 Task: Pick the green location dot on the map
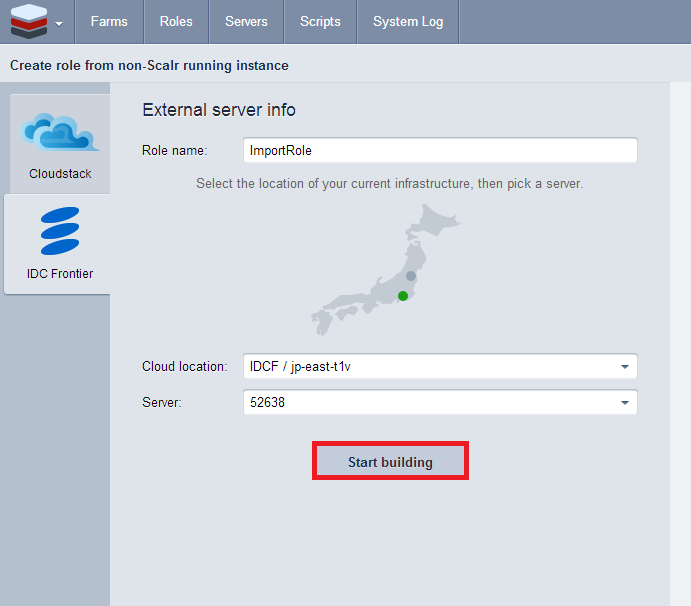403,296
